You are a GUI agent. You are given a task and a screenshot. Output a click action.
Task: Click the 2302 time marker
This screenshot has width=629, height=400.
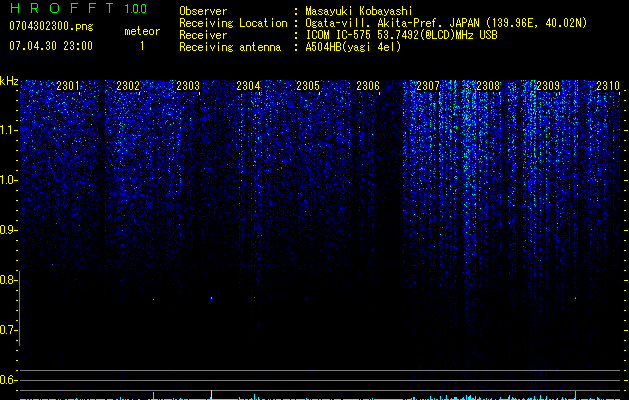pos(128,86)
